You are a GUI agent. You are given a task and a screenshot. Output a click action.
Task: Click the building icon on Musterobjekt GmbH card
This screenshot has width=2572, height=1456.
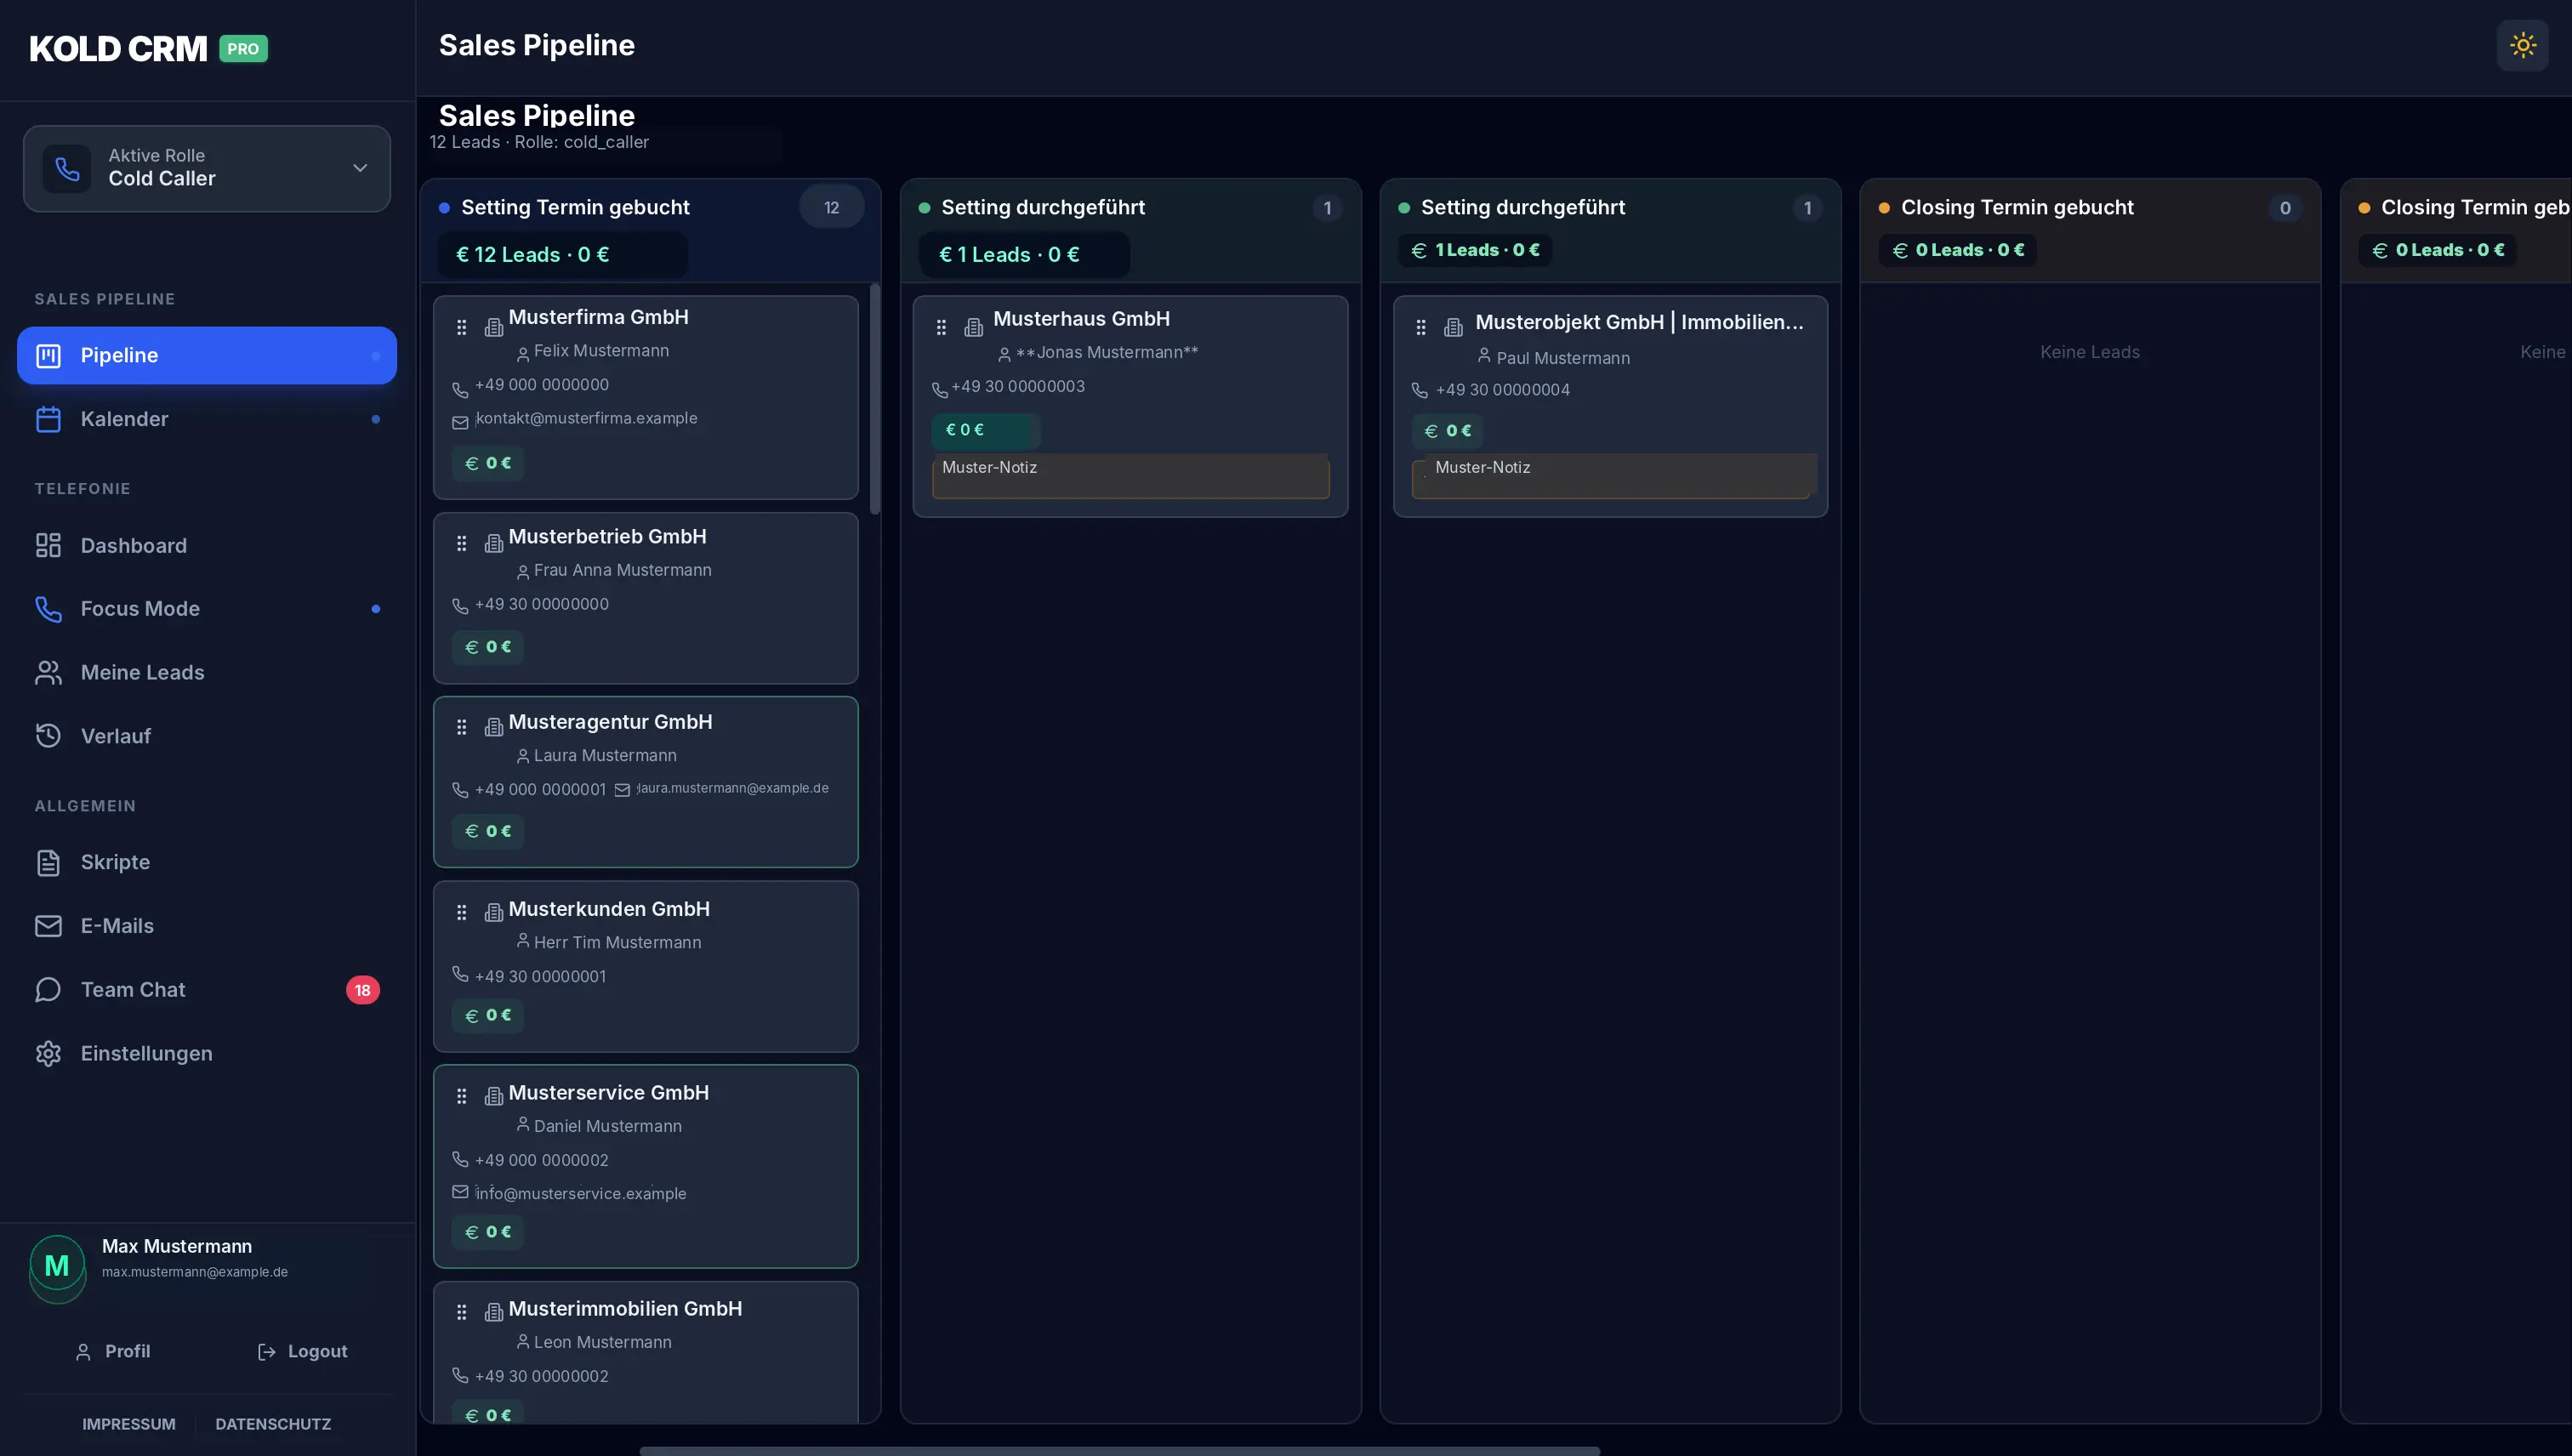(1454, 327)
